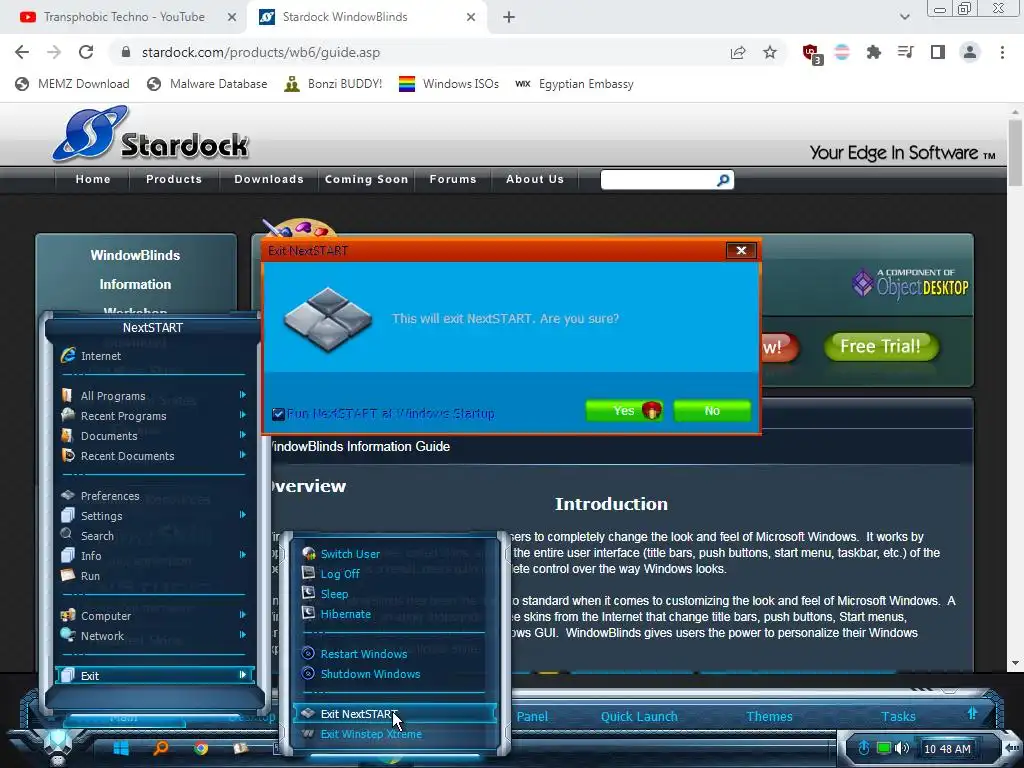Open the Windows ISOs bookmark

pyautogui.click(x=449, y=84)
